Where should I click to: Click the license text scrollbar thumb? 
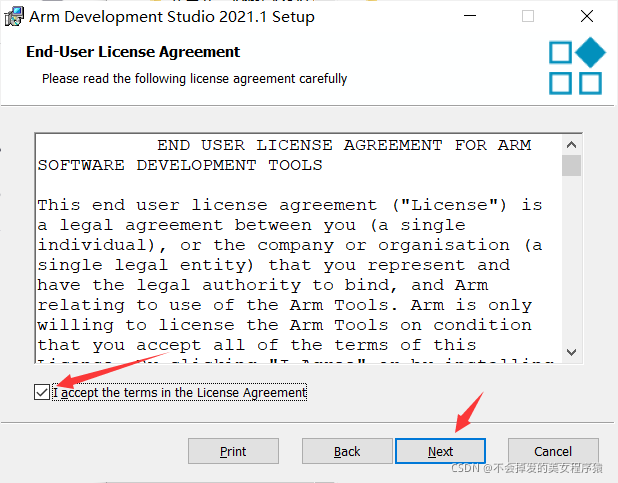[x=571, y=166]
